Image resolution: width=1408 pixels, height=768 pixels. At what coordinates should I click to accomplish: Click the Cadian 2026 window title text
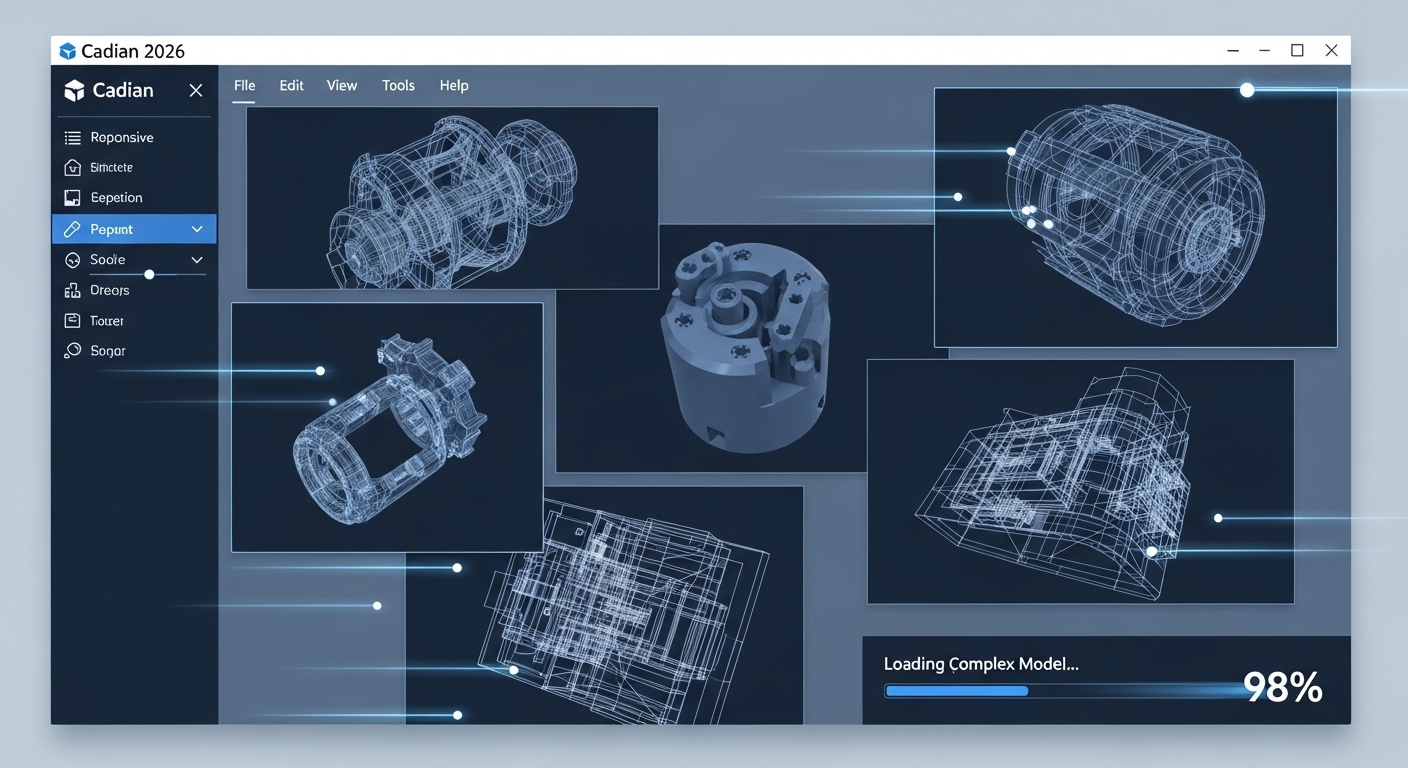[133, 52]
